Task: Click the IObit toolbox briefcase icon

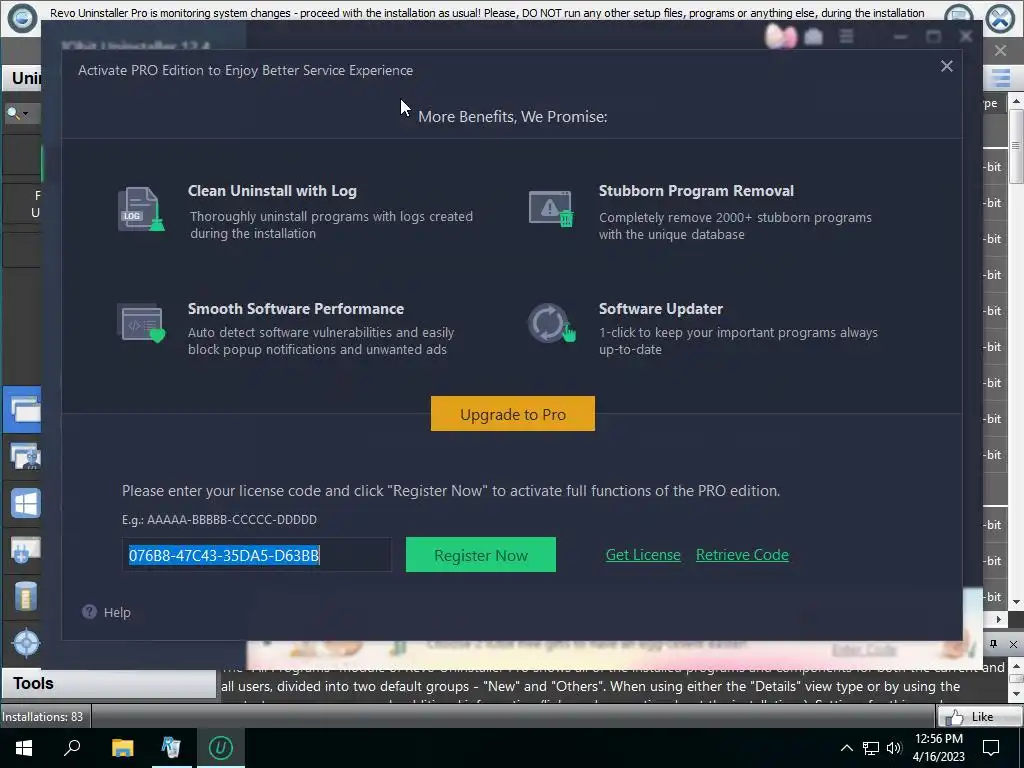Action: 813,37
